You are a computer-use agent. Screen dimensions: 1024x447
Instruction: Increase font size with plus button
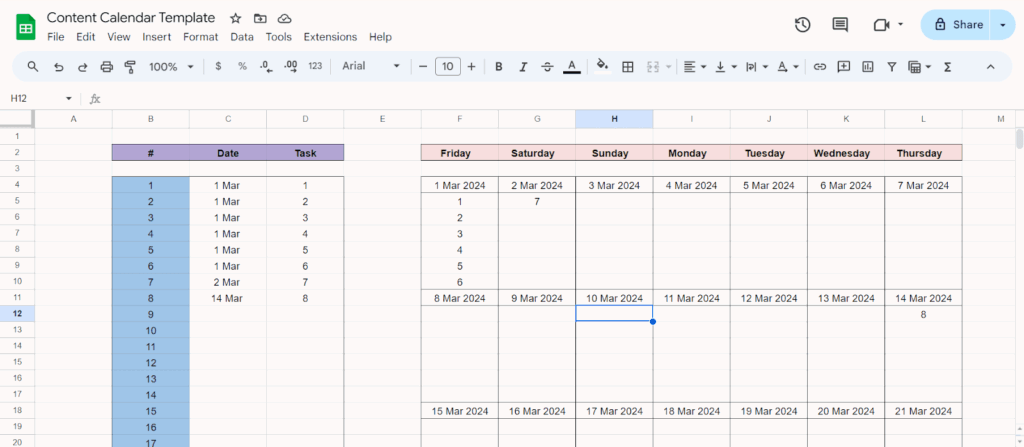[x=472, y=67]
